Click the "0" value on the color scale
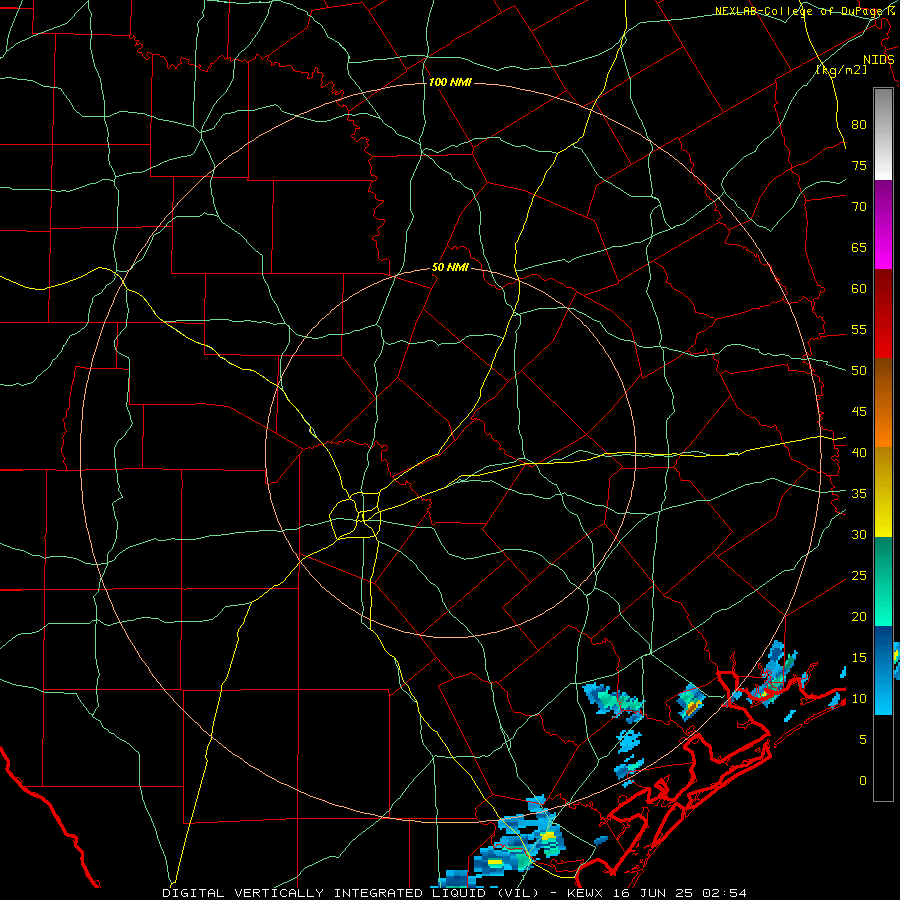Image resolution: width=900 pixels, height=900 pixels. point(863,781)
